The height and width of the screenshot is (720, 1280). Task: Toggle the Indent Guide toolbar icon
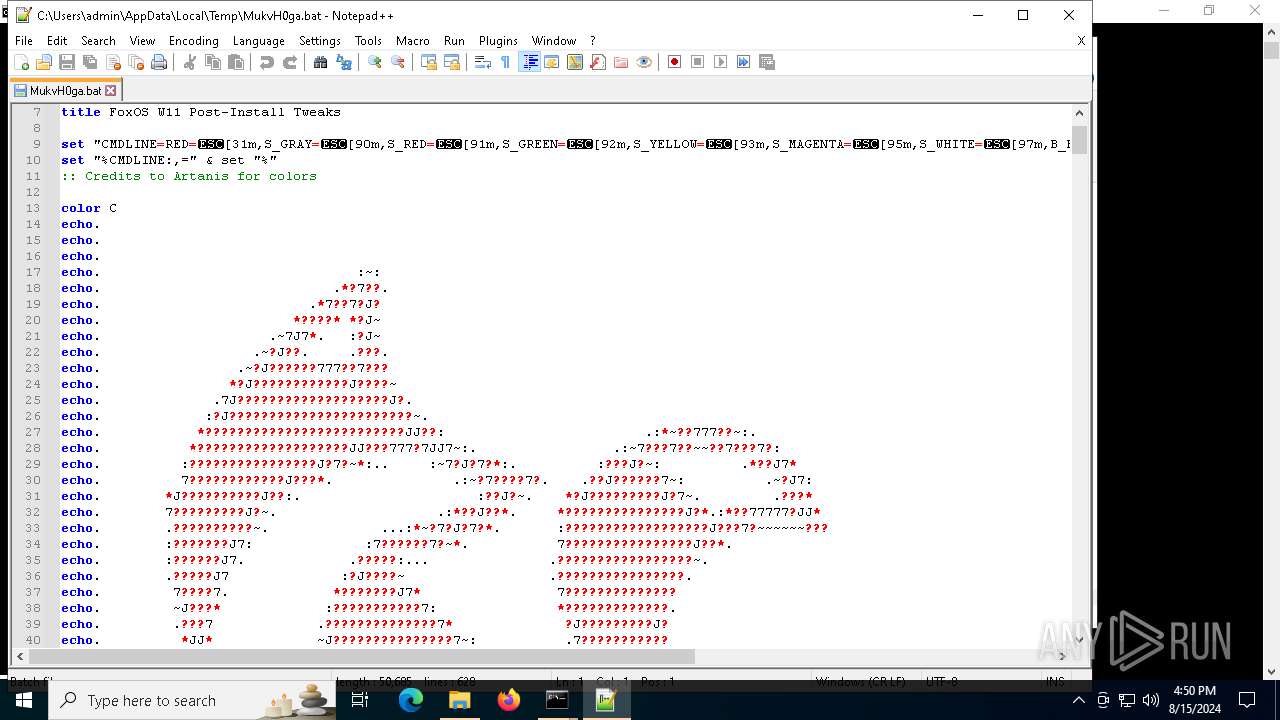click(530, 62)
